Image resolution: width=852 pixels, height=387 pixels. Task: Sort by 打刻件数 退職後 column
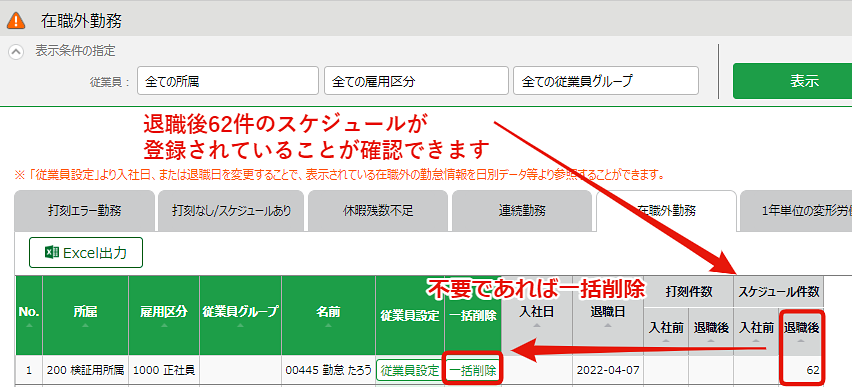[711, 332]
